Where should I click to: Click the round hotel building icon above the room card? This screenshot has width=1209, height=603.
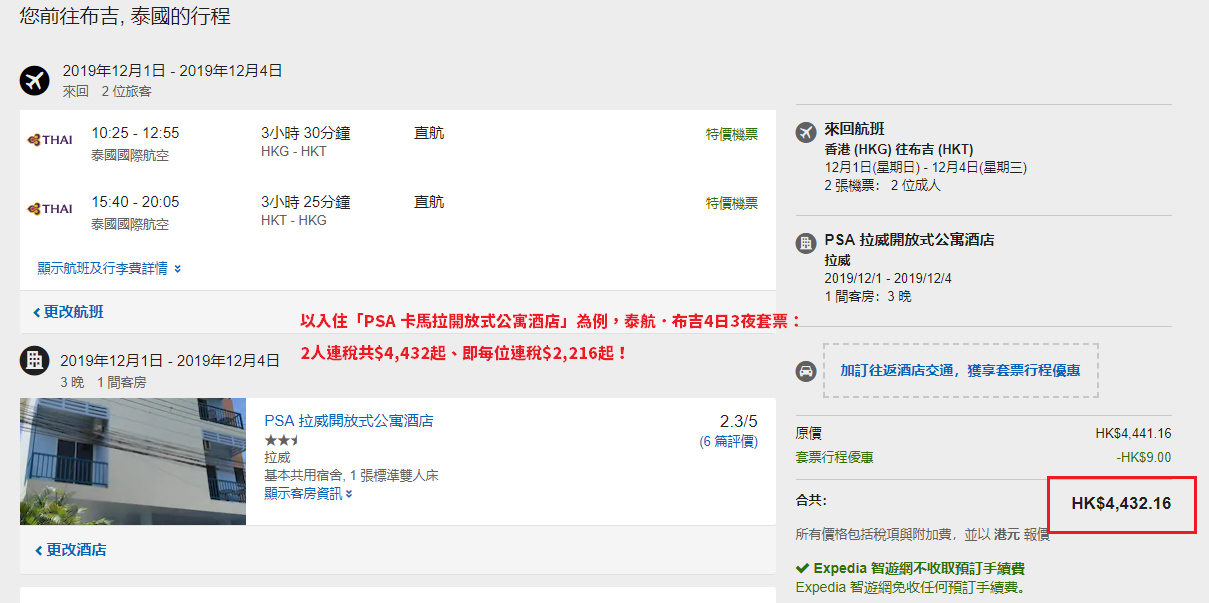click(35, 361)
